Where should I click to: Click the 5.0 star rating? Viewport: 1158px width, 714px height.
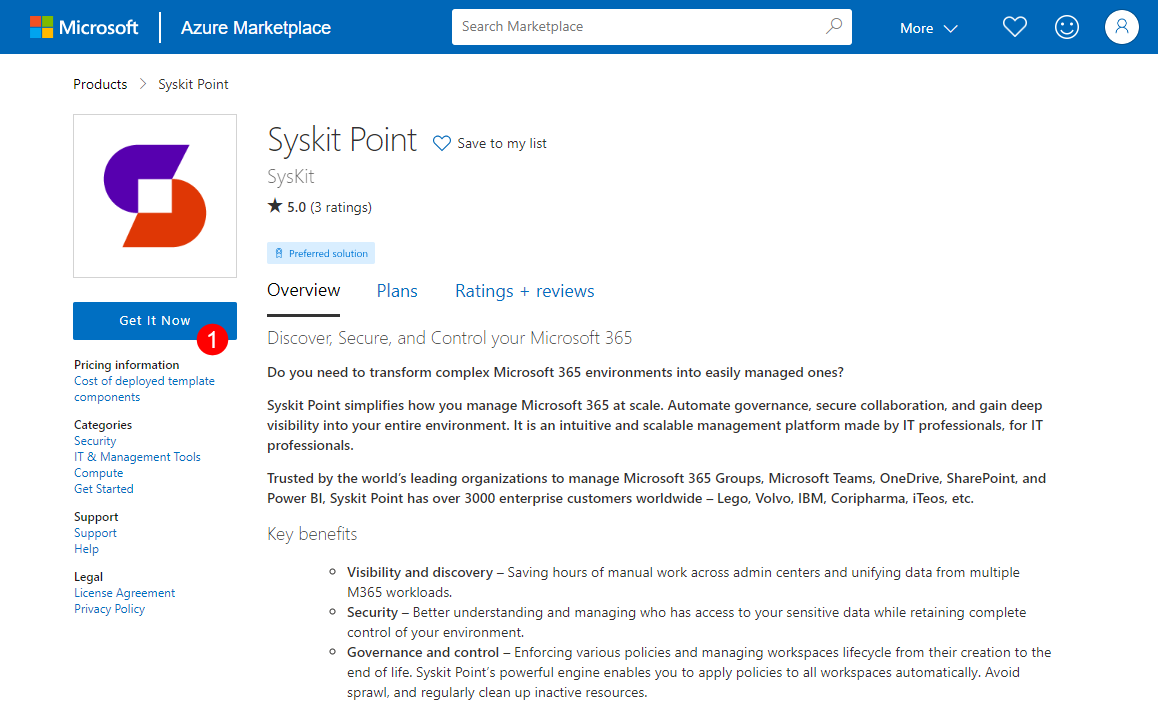coord(292,207)
